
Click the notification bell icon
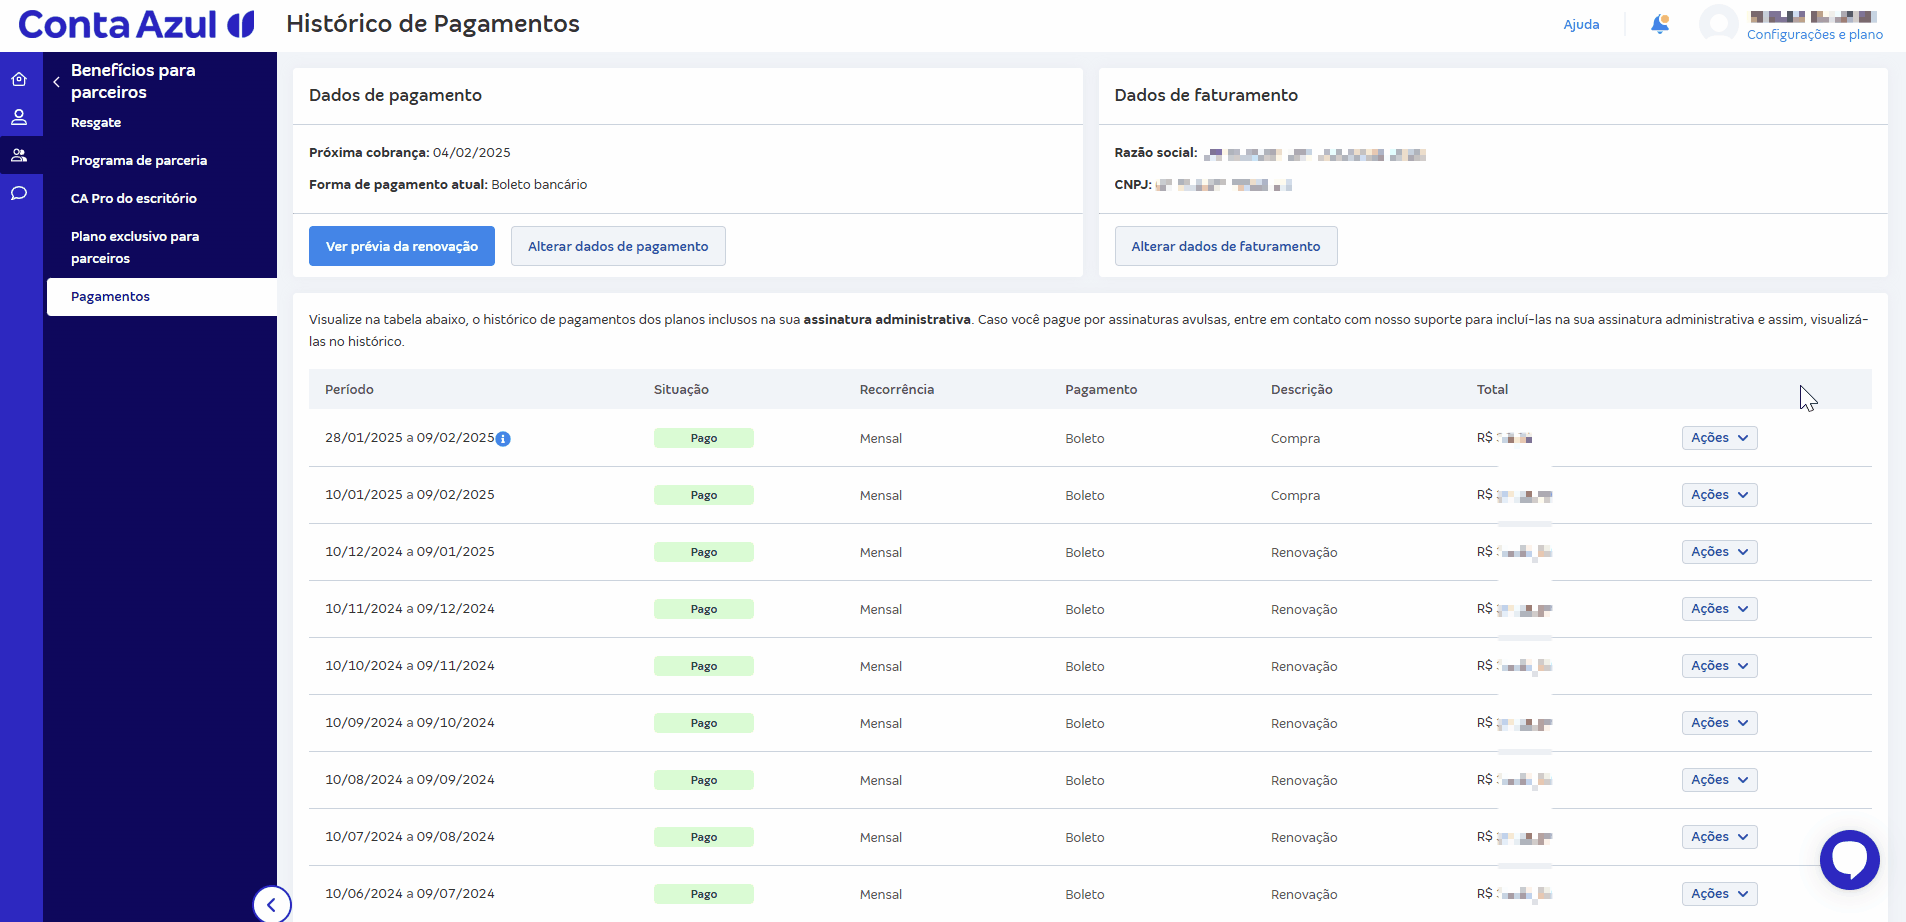[1659, 24]
